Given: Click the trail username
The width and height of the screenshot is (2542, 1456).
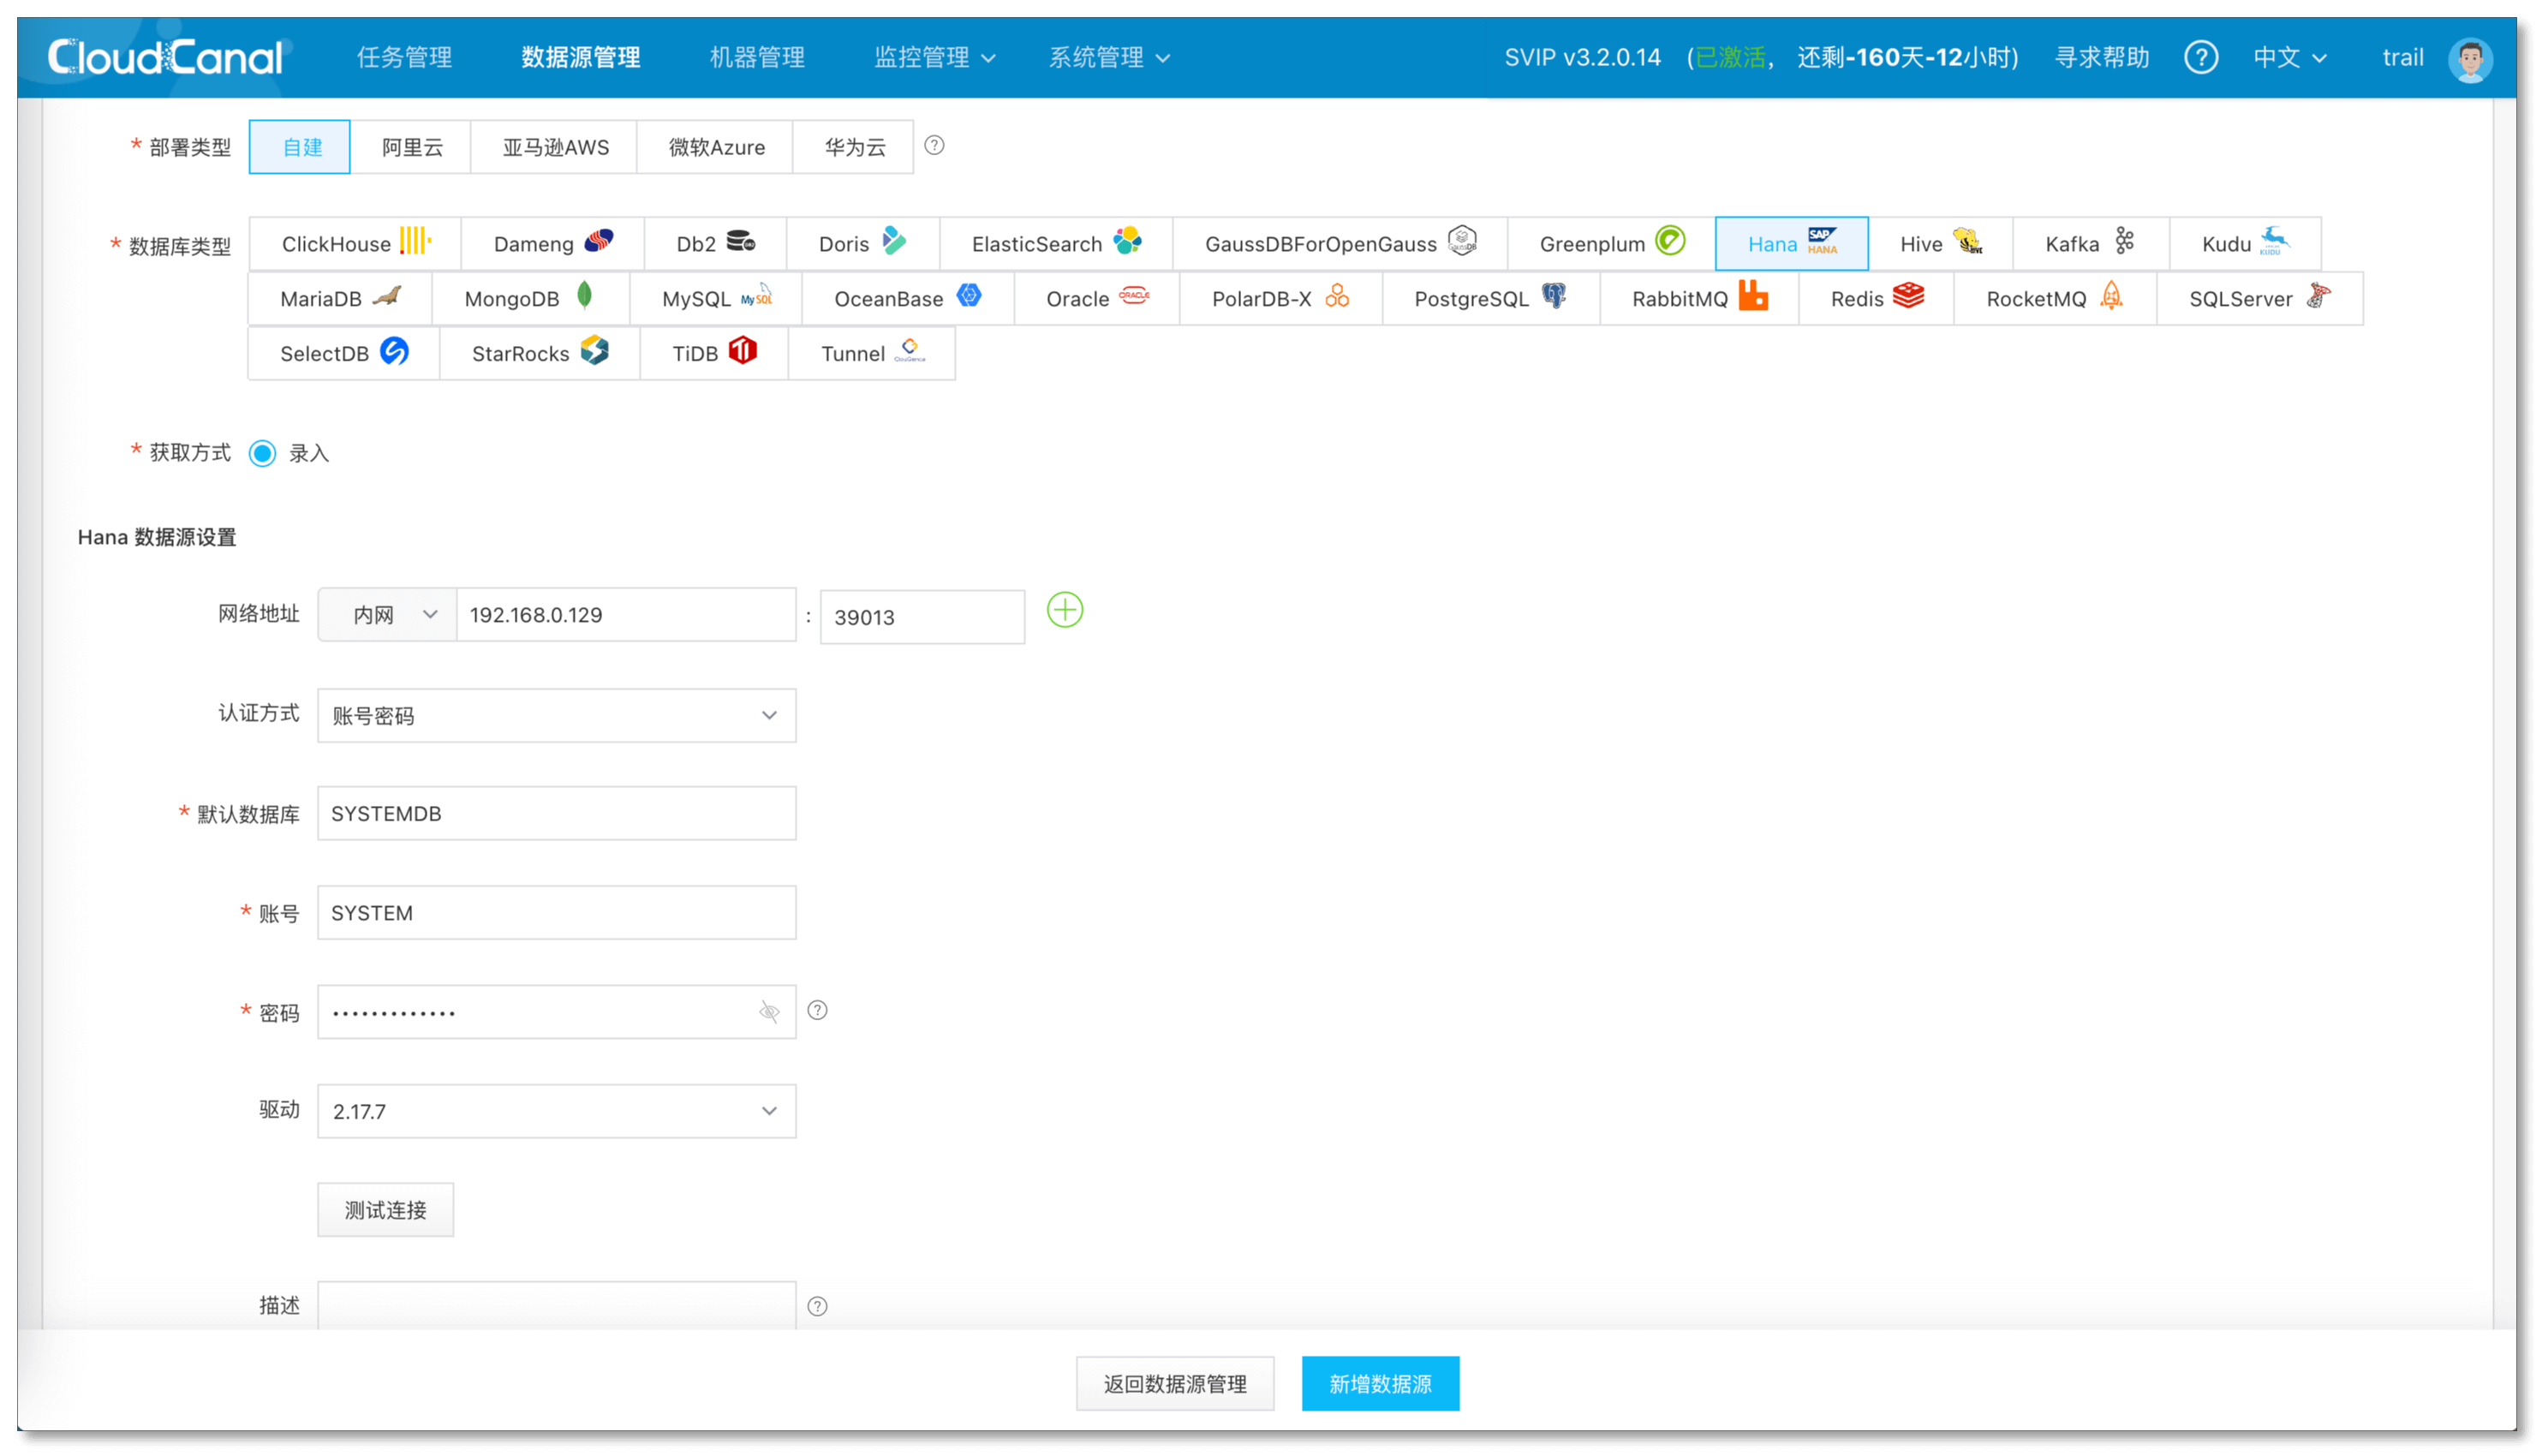Looking at the screenshot, I should (2402, 57).
